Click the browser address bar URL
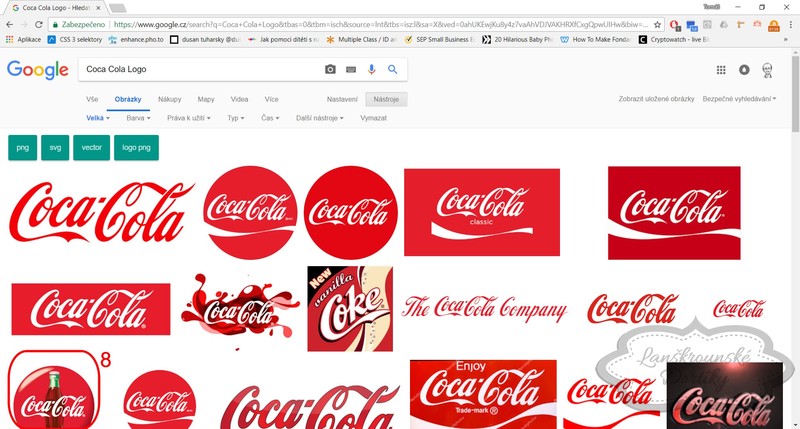The width and height of the screenshot is (800, 429). [x=380, y=24]
